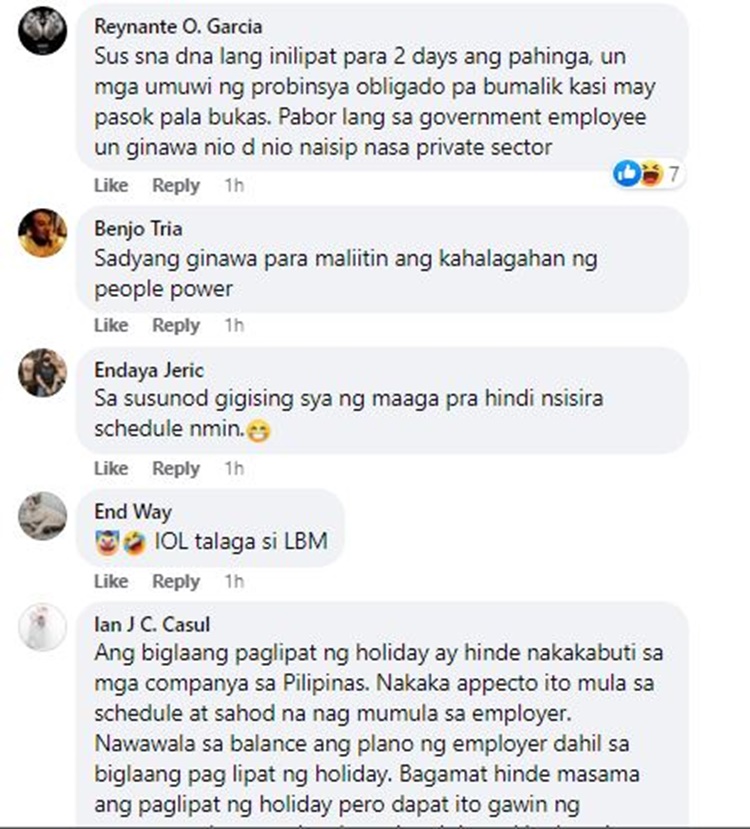The width and height of the screenshot is (750, 829).
Task: Reply to Benjo Tria's comment
Action: 176,325
